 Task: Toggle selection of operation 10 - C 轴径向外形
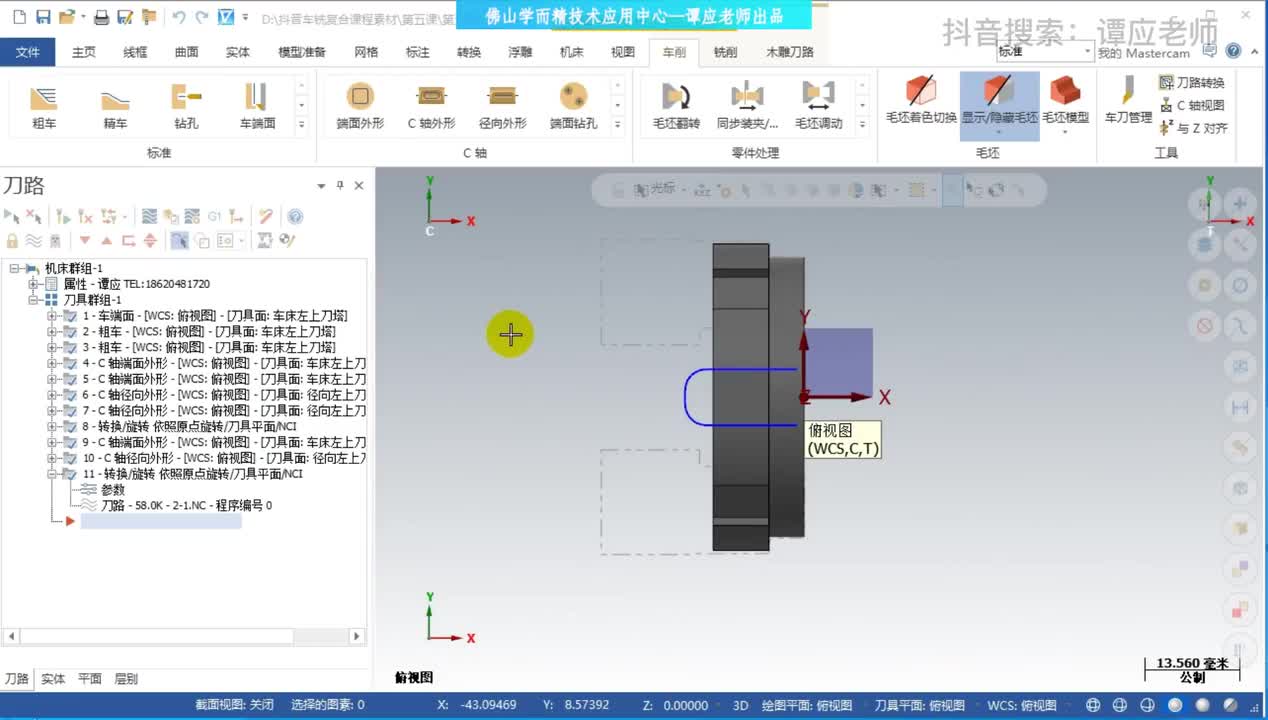tap(70, 457)
